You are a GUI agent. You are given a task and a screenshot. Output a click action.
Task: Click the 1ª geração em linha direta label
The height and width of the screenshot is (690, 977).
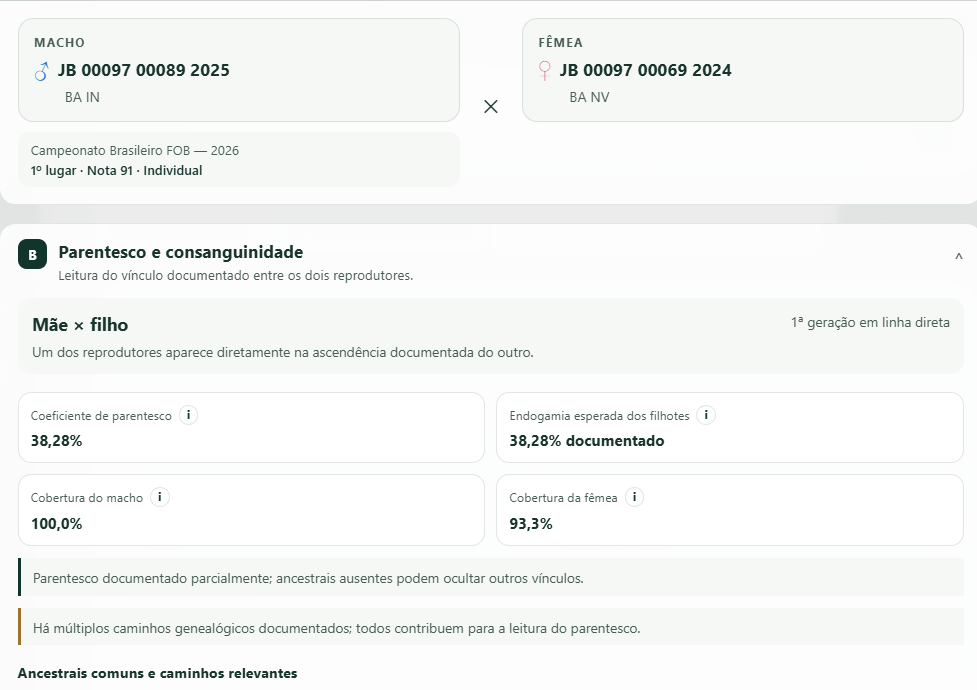tap(870, 323)
